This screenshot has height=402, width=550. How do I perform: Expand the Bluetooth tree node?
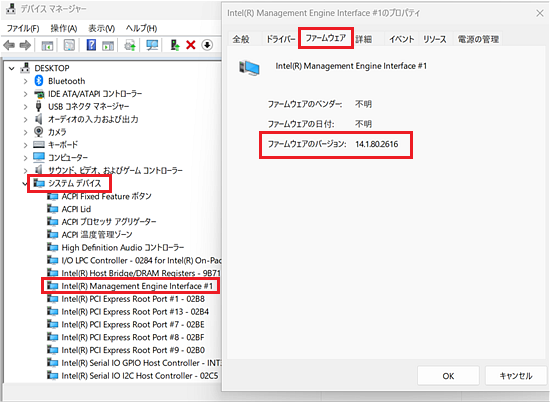click(25, 81)
